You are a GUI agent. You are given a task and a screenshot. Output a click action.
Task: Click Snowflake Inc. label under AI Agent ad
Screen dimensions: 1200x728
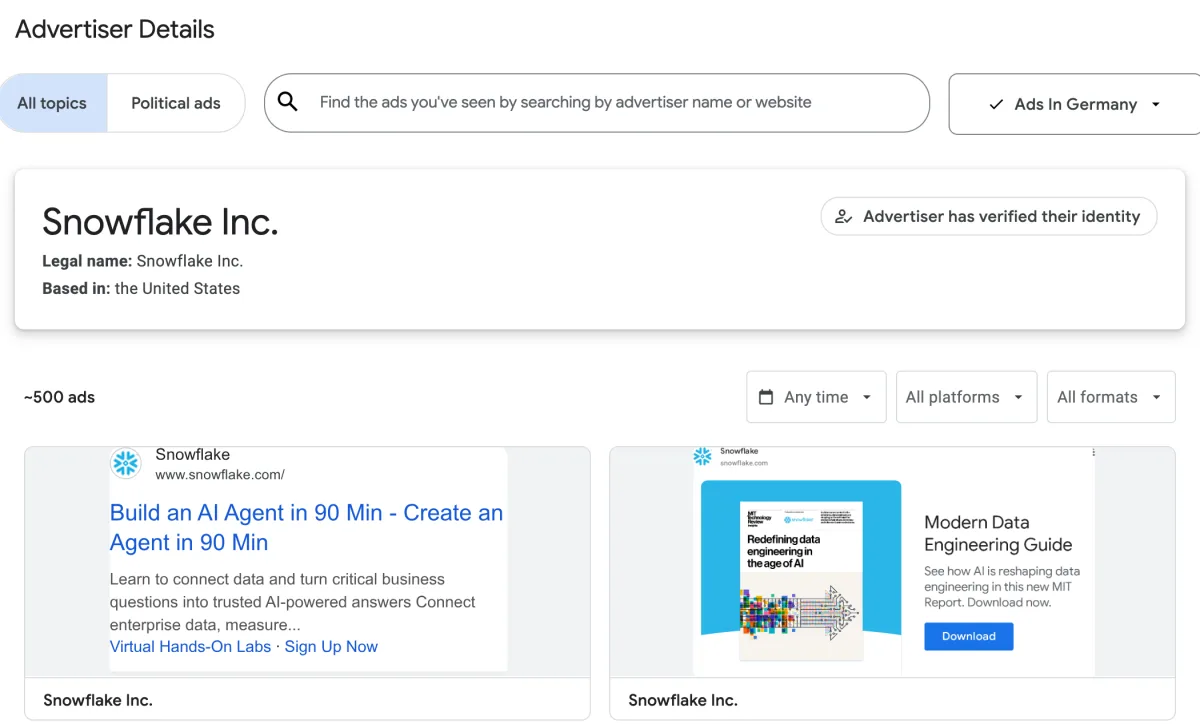pyautogui.click(x=98, y=700)
